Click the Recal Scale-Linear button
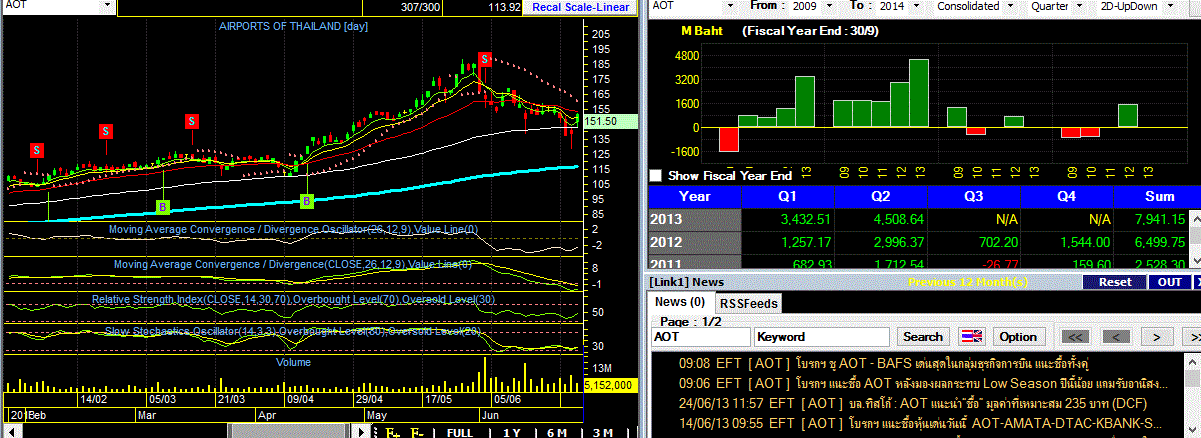The width and height of the screenshot is (1201, 438). [x=581, y=7]
